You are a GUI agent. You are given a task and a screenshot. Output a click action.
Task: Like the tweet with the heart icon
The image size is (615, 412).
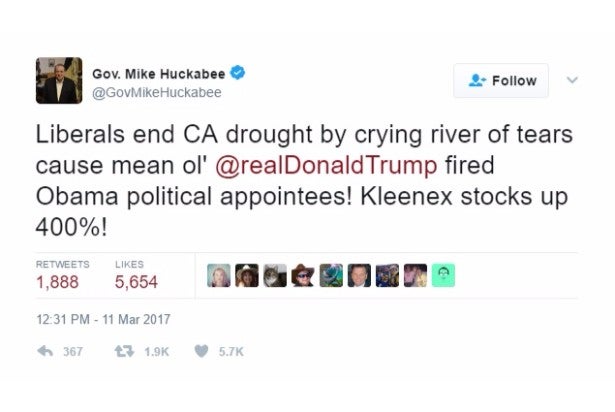[201, 351]
